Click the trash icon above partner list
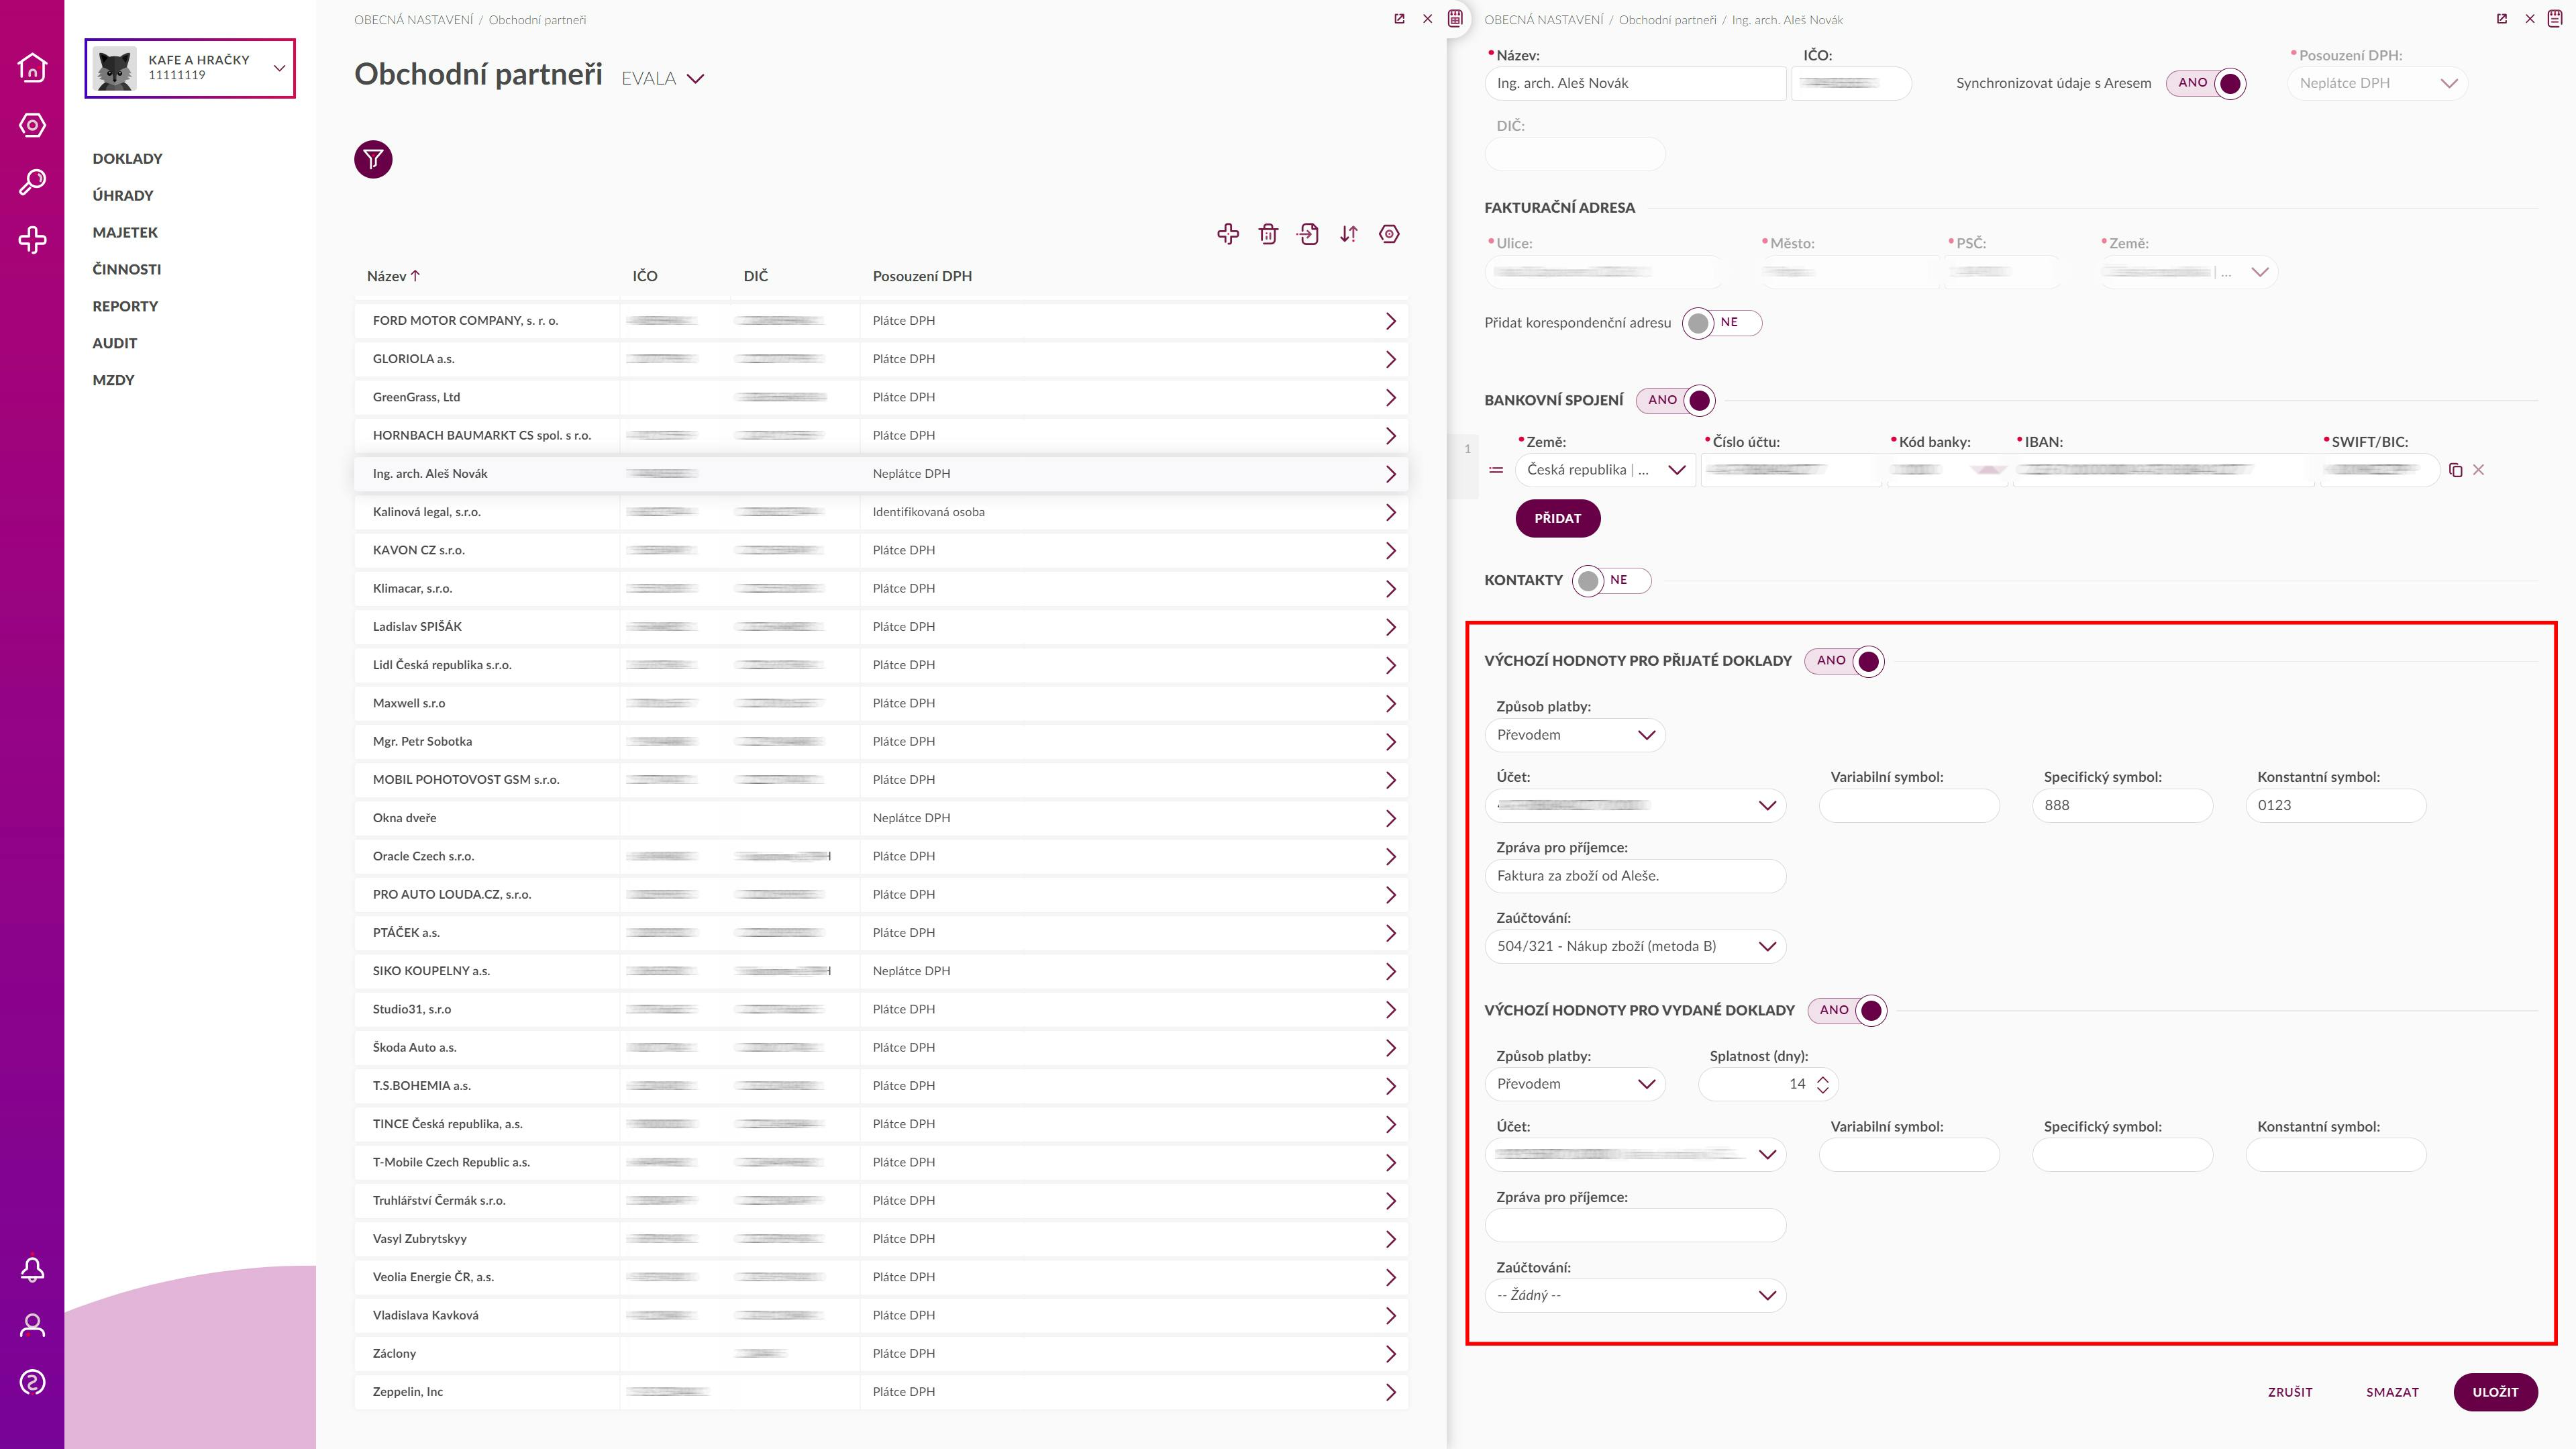Viewport: 2576px width, 1449px height. tap(1268, 234)
